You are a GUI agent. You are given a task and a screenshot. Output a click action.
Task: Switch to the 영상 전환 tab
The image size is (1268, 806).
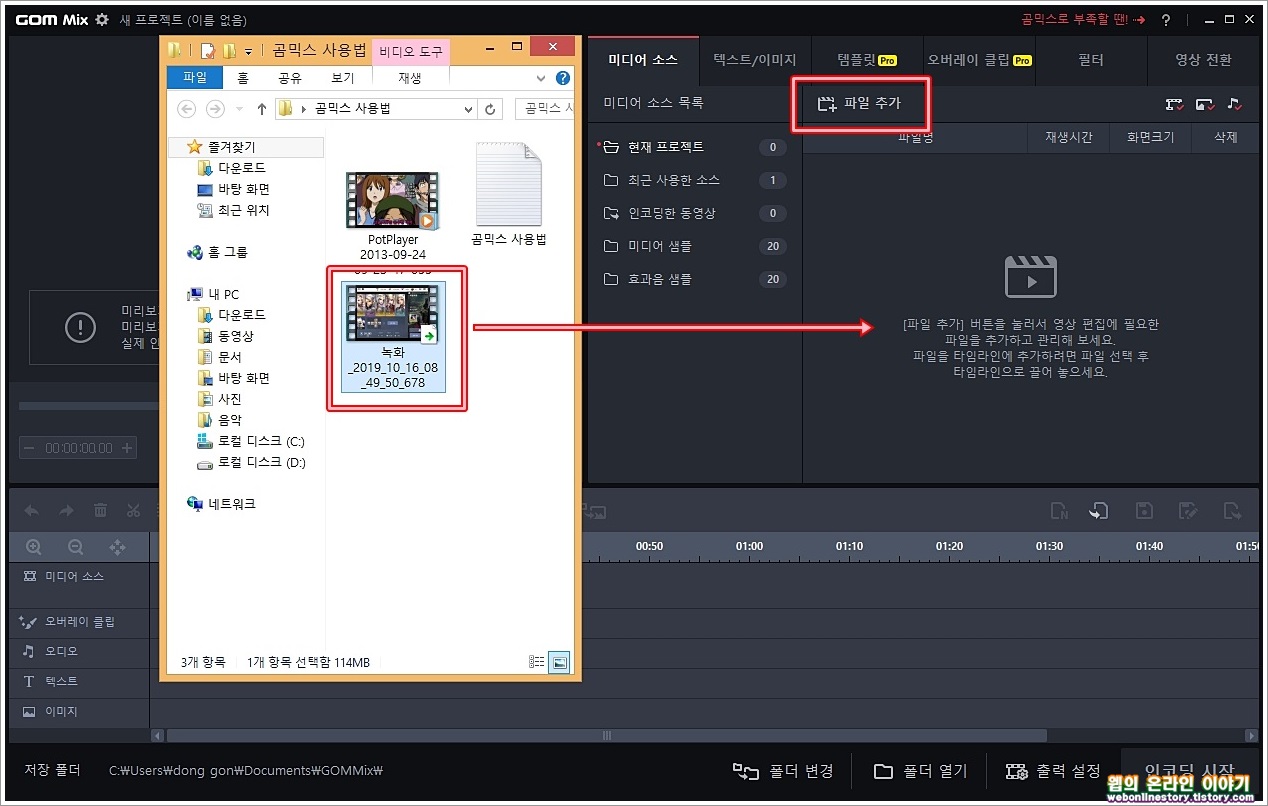tap(1203, 60)
